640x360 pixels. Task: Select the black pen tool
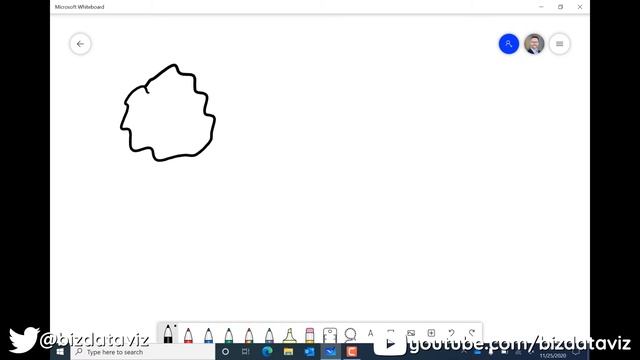tap(168, 334)
